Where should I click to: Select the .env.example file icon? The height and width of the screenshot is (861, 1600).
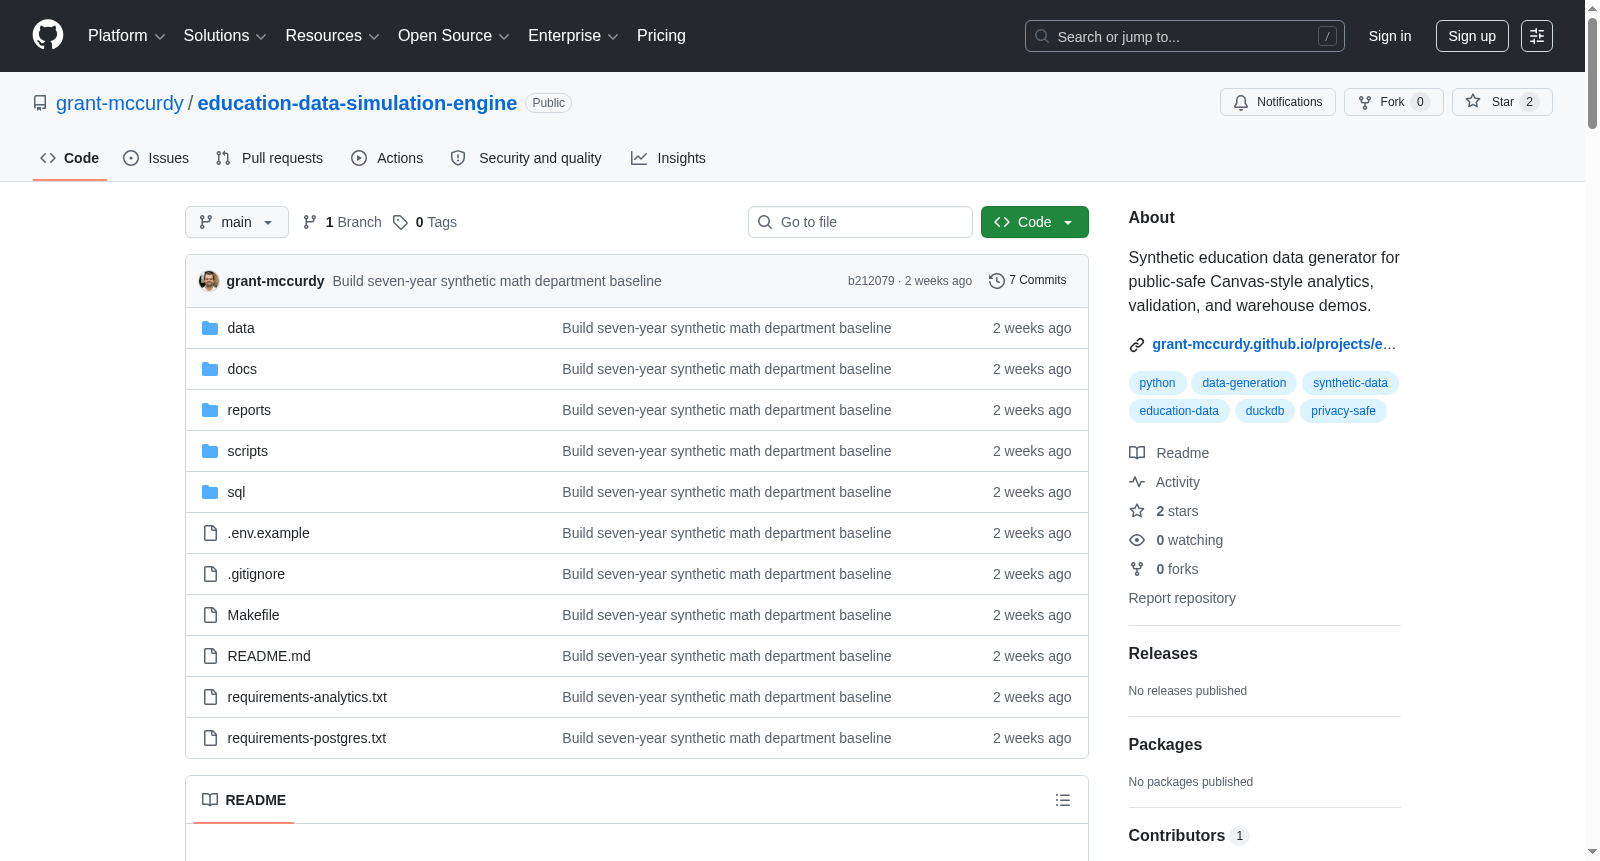pos(210,533)
